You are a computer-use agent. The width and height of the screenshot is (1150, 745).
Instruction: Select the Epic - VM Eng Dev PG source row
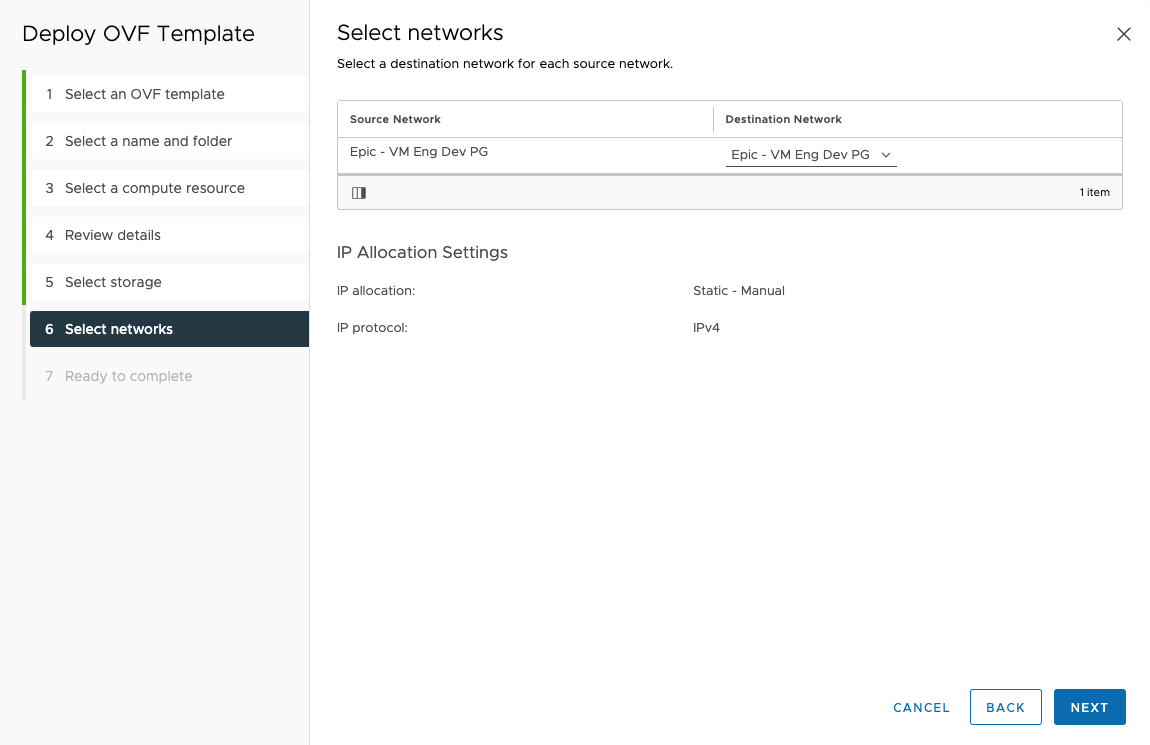pyautogui.click(x=419, y=152)
